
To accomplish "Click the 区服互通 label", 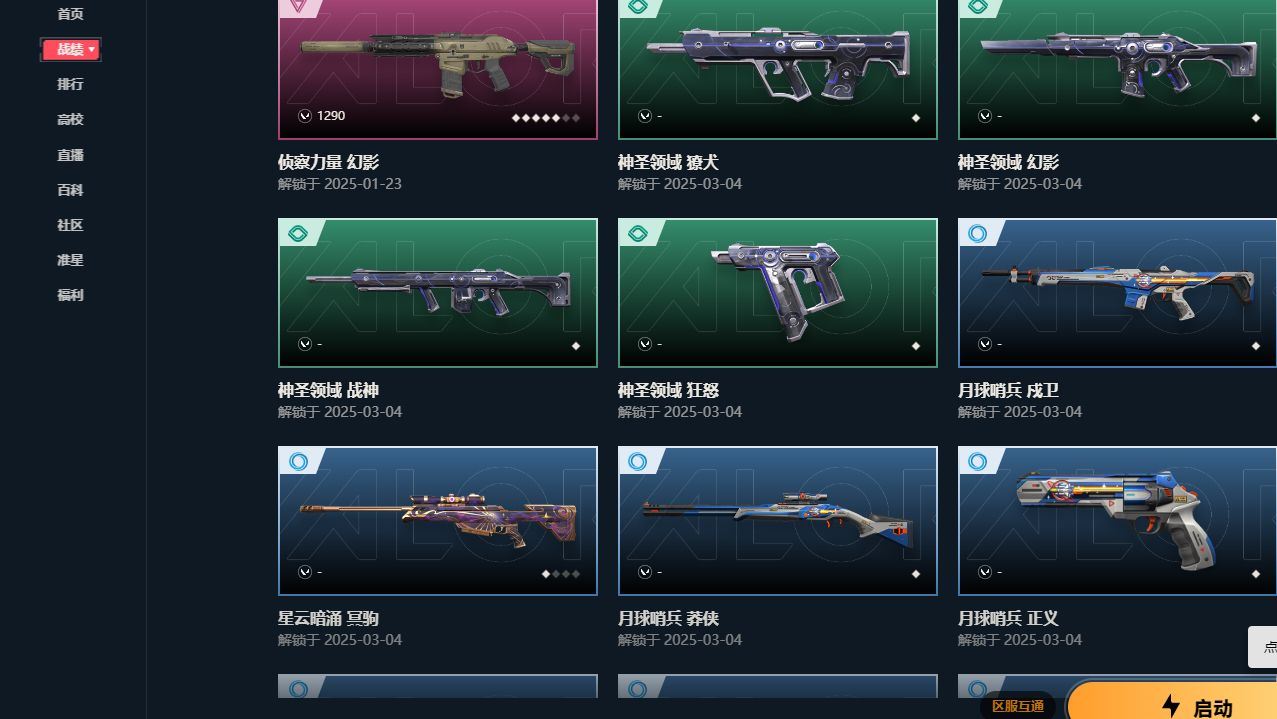I will (1018, 706).
